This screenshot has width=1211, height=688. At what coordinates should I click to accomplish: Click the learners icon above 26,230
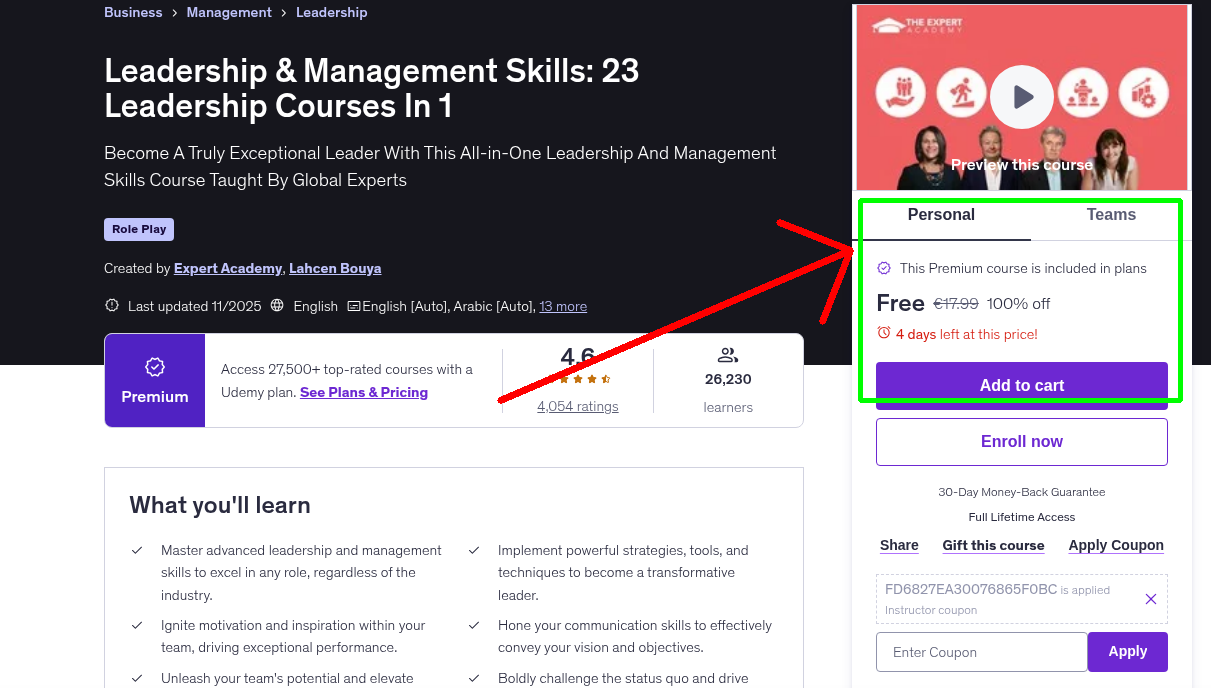click(x=728, y=353)
